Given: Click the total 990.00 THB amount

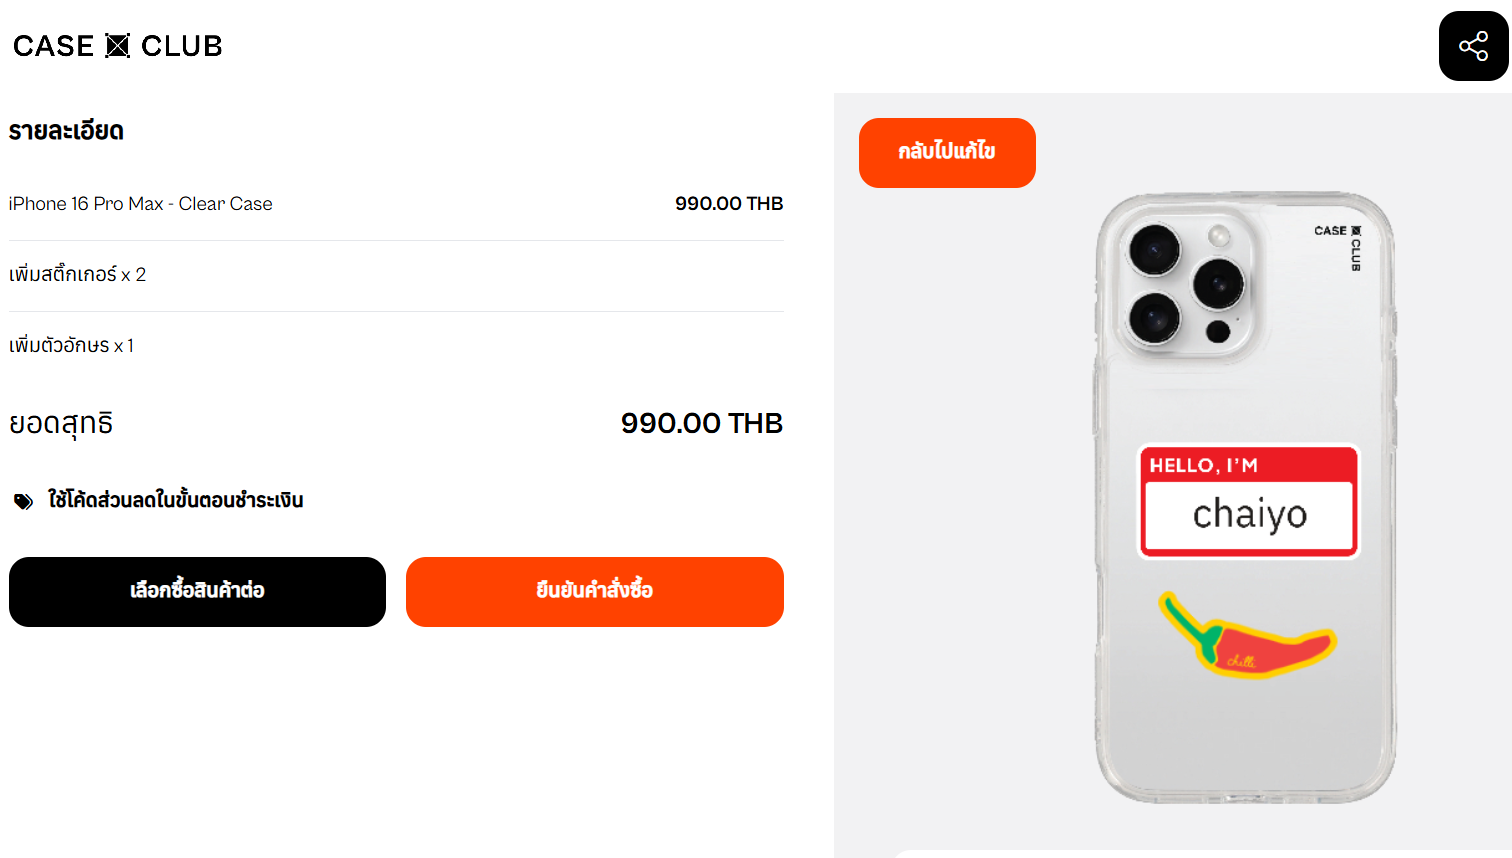Looking at the screenshot, I should point(702,423).
